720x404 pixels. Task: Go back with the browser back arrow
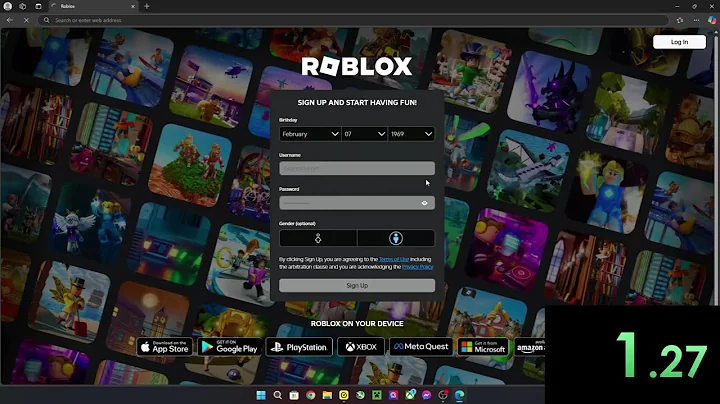pos(10,20)
